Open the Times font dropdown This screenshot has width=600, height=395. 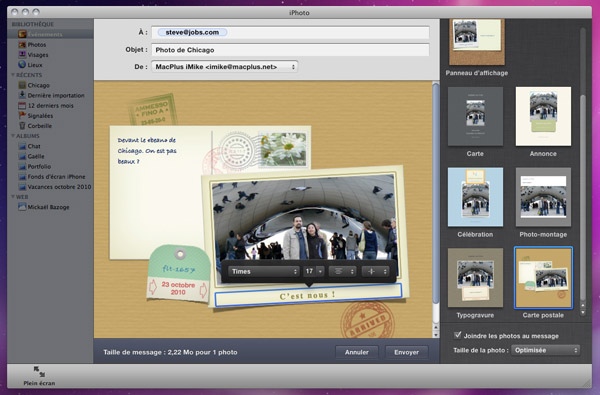(x=264, y=271)
